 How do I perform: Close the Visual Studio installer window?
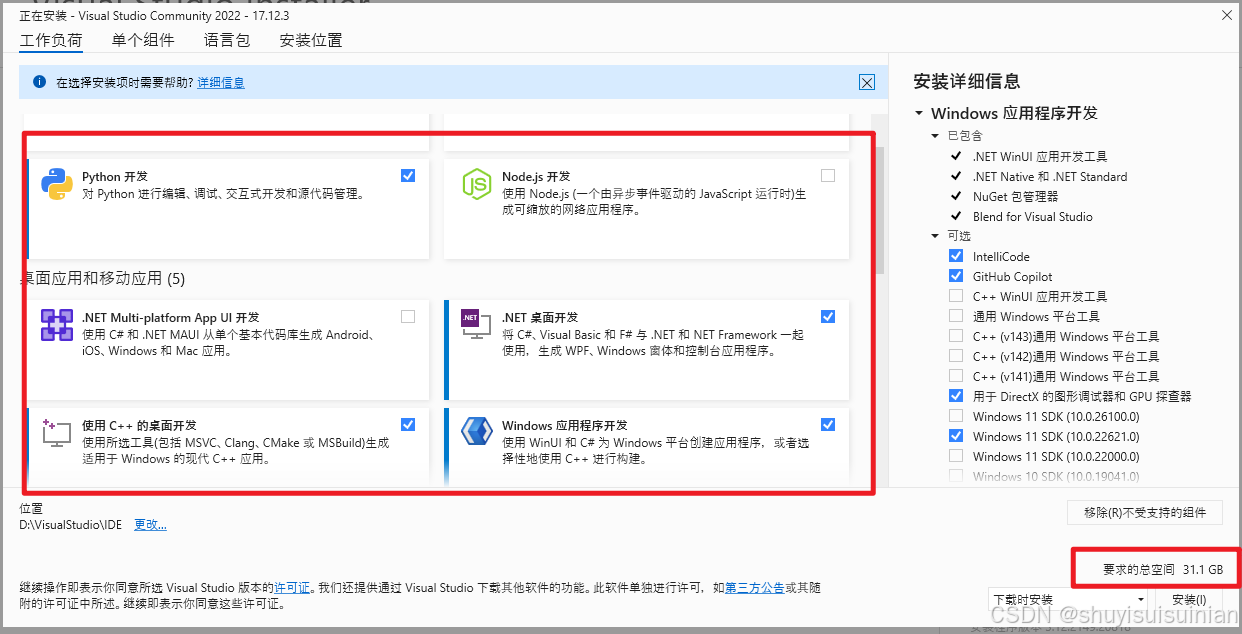click(1226, 15)
